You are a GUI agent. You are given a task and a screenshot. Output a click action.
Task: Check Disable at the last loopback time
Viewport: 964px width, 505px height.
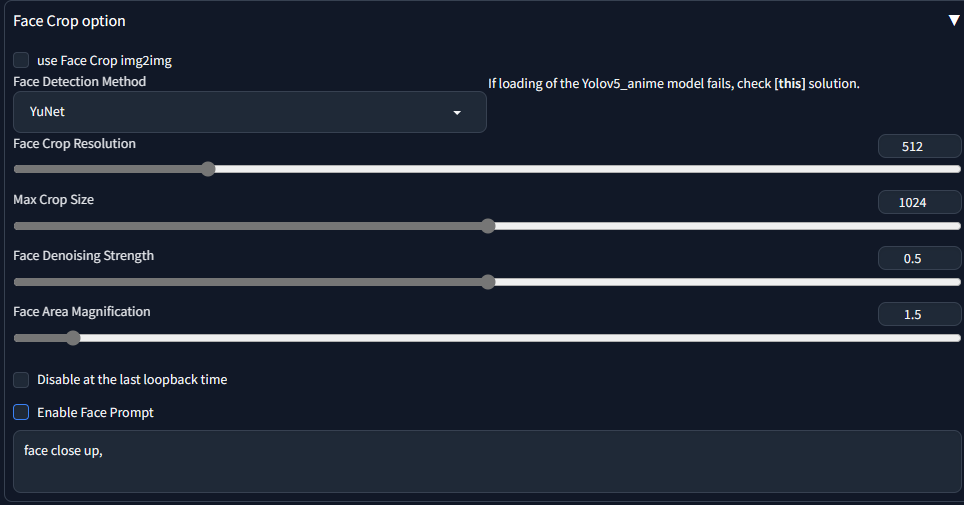click(21, 380)
